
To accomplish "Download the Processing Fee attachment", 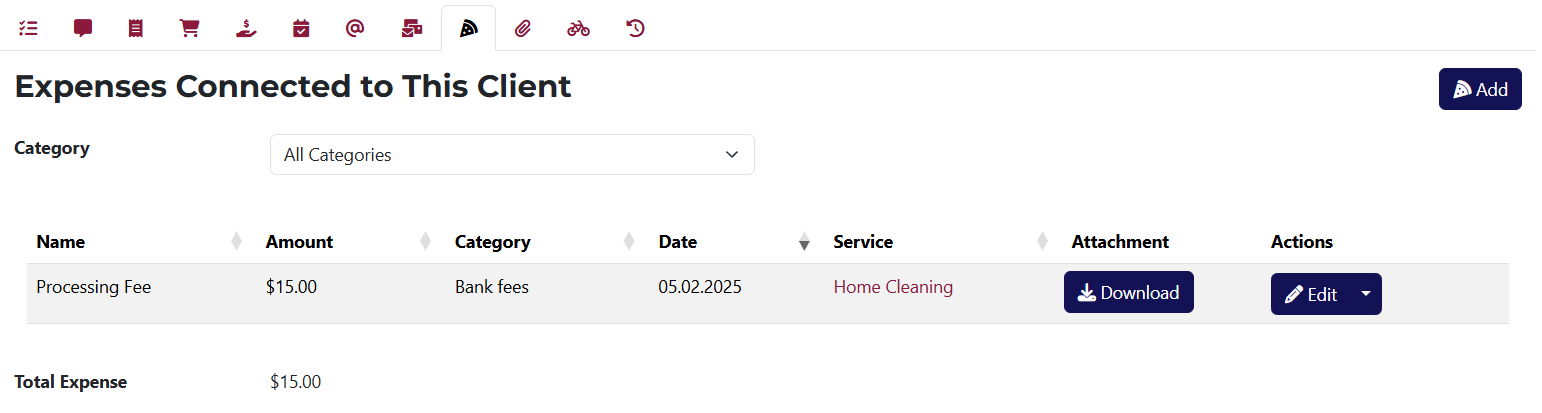I will pyautogui.click(x=1128, y=293).
